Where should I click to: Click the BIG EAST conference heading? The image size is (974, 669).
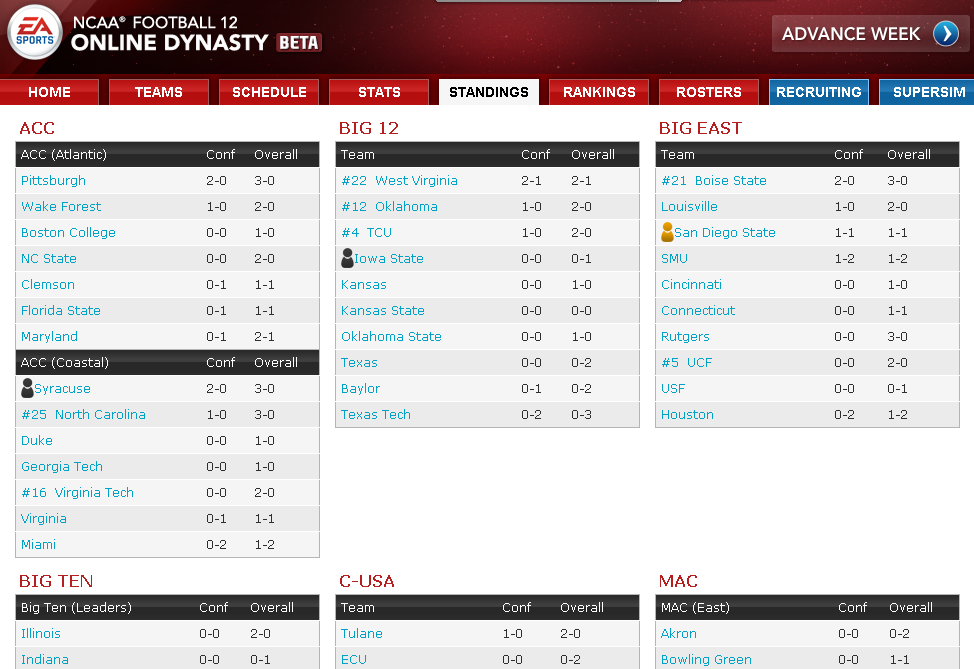pyautogui.click(x=700, y=128)
